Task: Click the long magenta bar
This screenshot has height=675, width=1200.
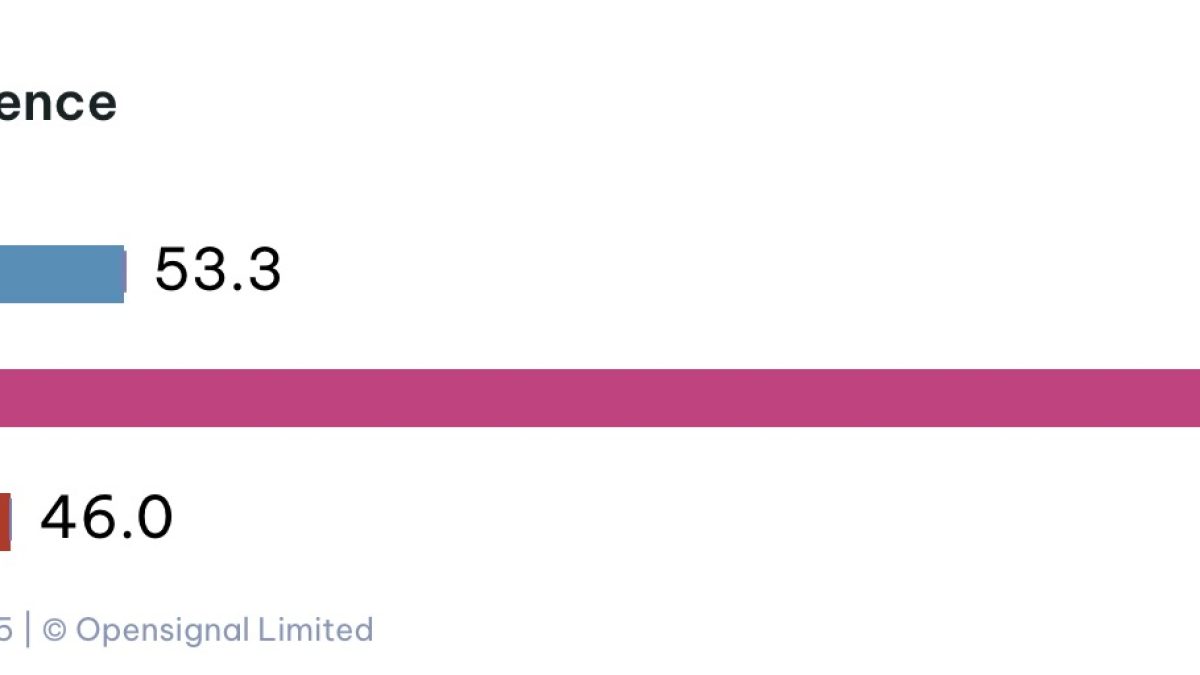Action: point(600,398)
